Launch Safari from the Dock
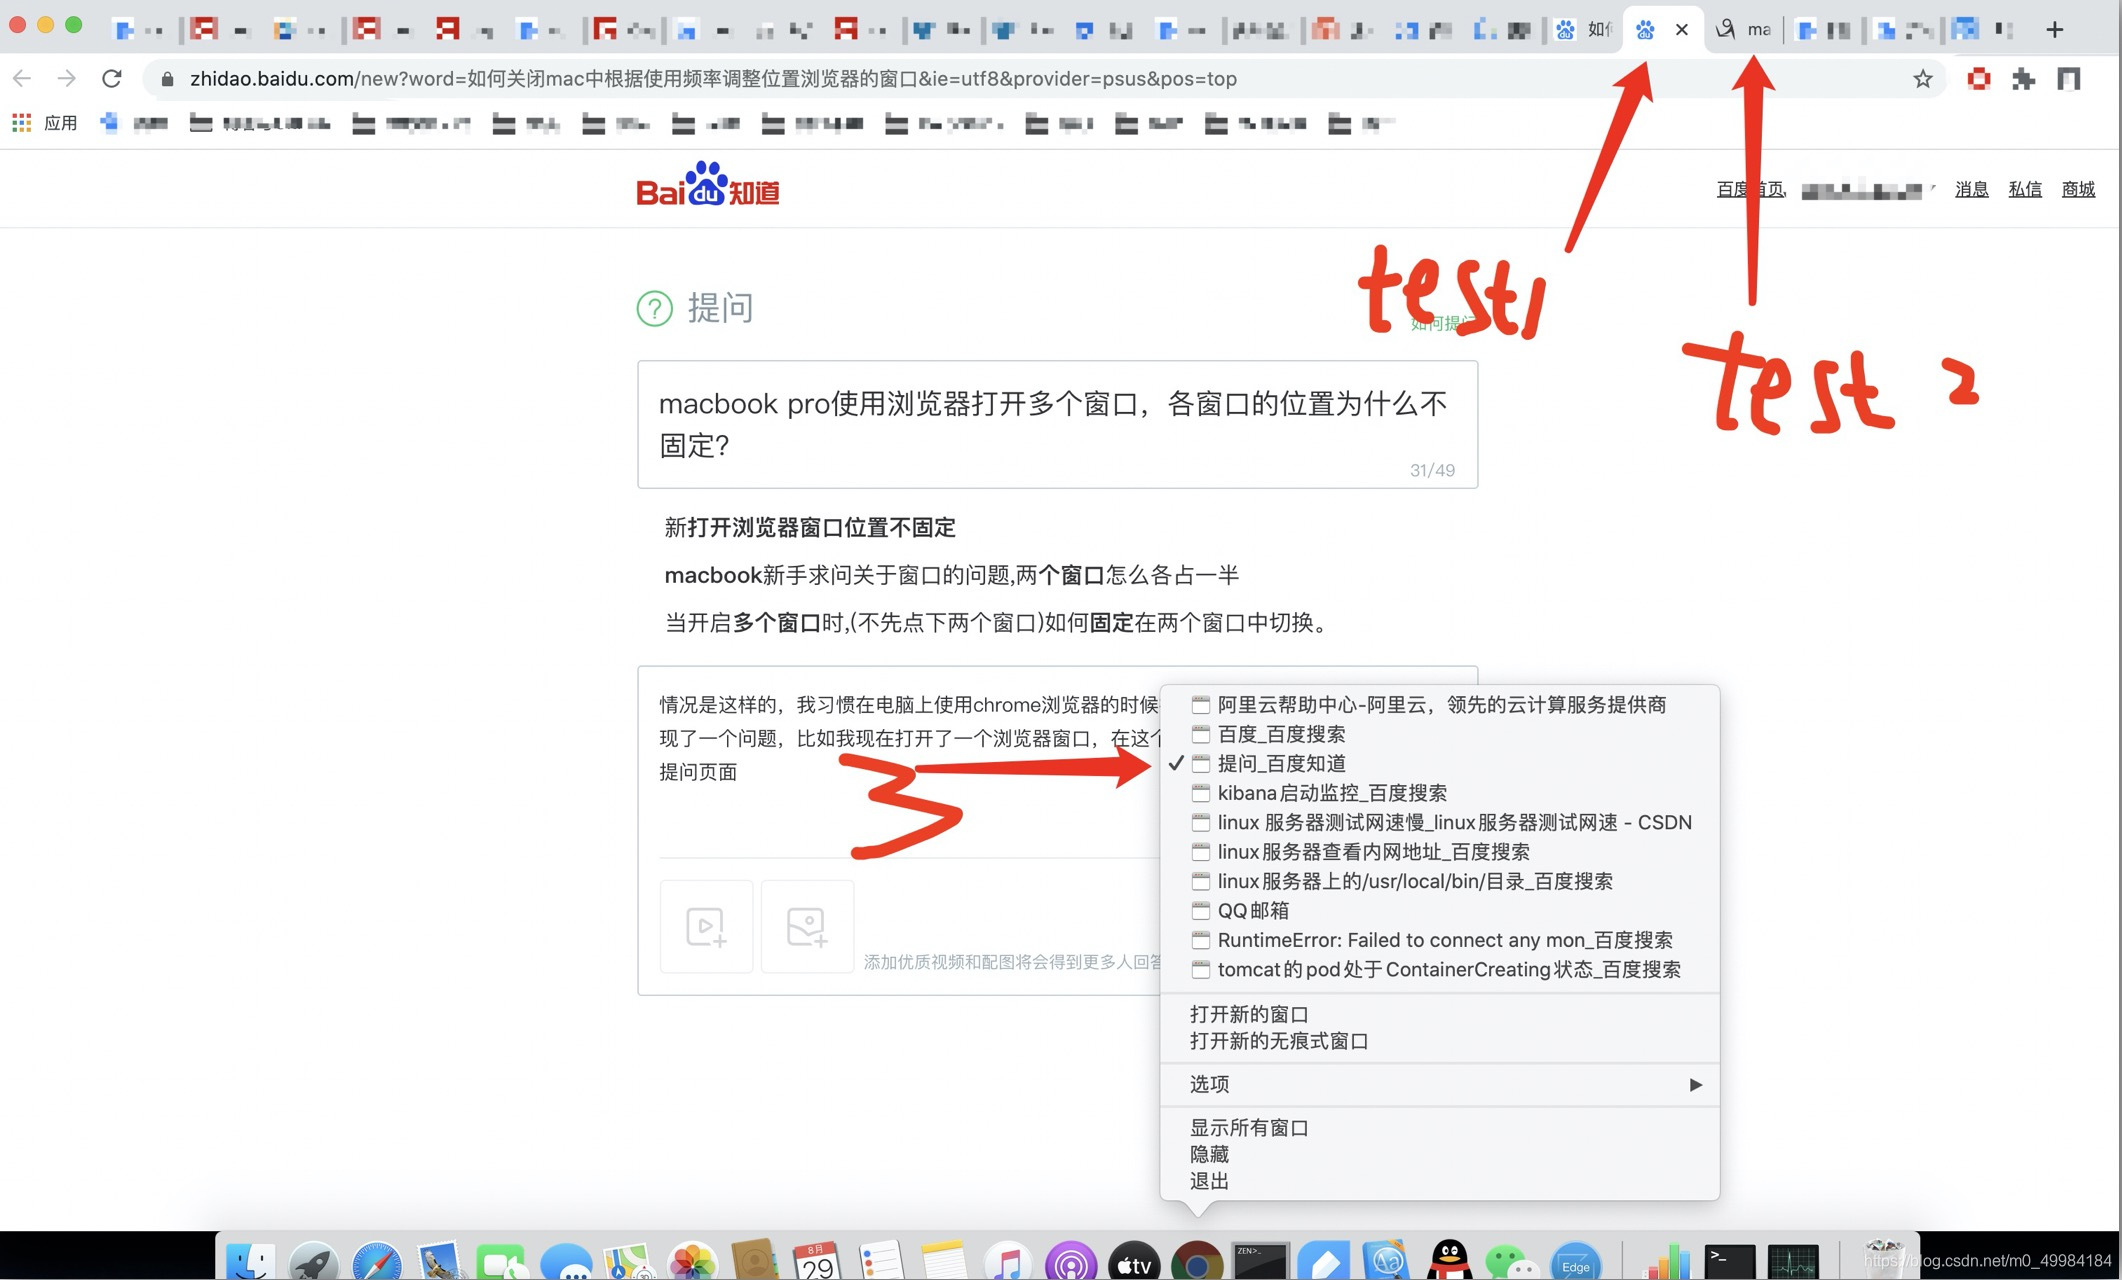Image resolution: width=2122 pixels, height=1280 pixels. pyautogui.click(x=376, y=1262)
